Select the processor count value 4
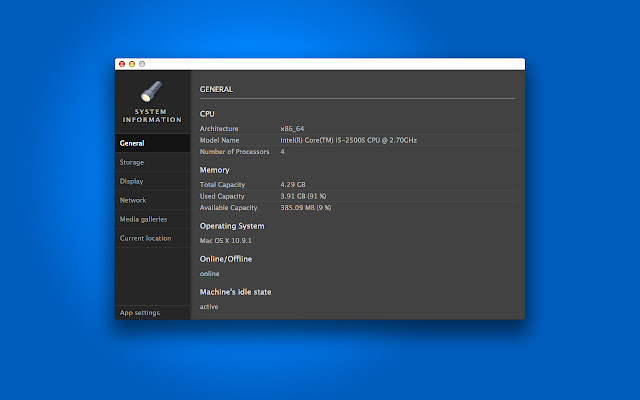The image size is (640, 400). click(282, 151)
